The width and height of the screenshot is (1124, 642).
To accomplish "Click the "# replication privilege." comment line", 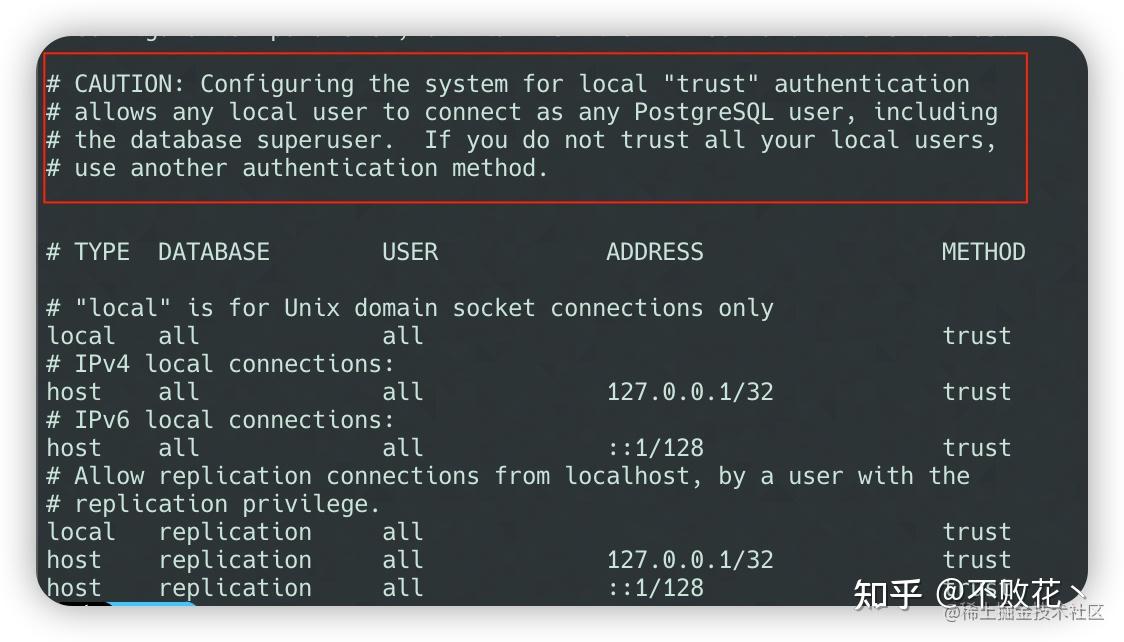I will point(221,504).
